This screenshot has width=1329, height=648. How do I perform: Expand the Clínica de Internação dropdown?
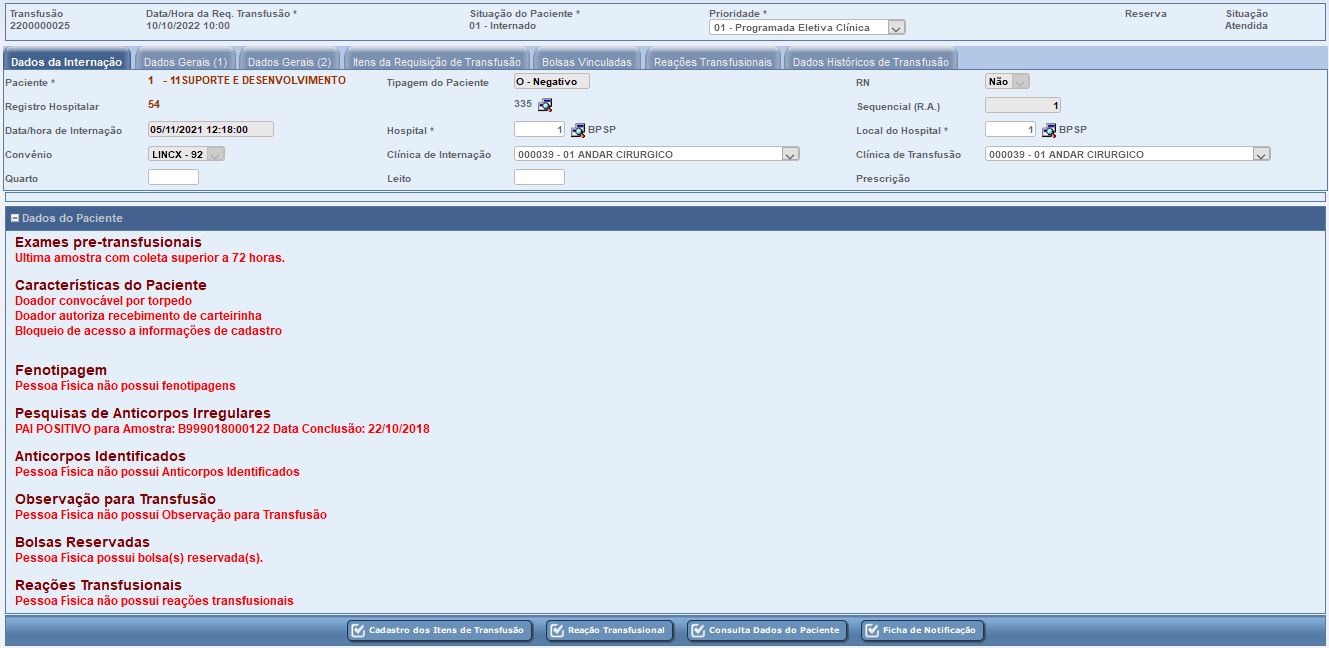[x=790, y=155]
